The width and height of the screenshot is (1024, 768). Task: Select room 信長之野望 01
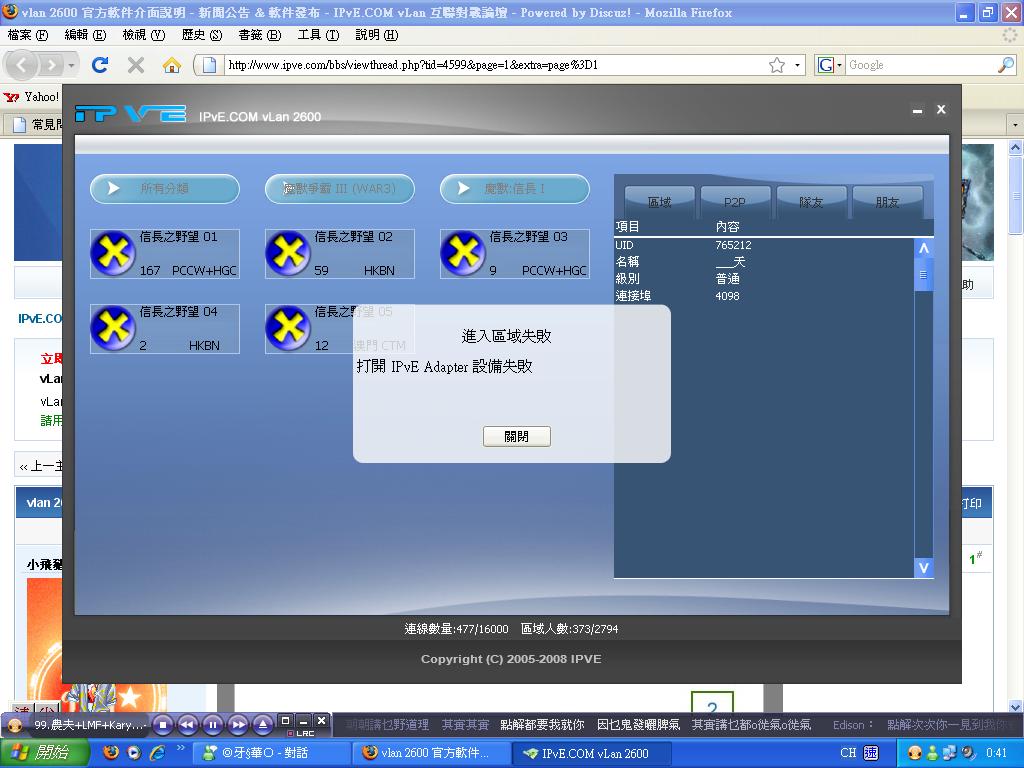(165, 253)
